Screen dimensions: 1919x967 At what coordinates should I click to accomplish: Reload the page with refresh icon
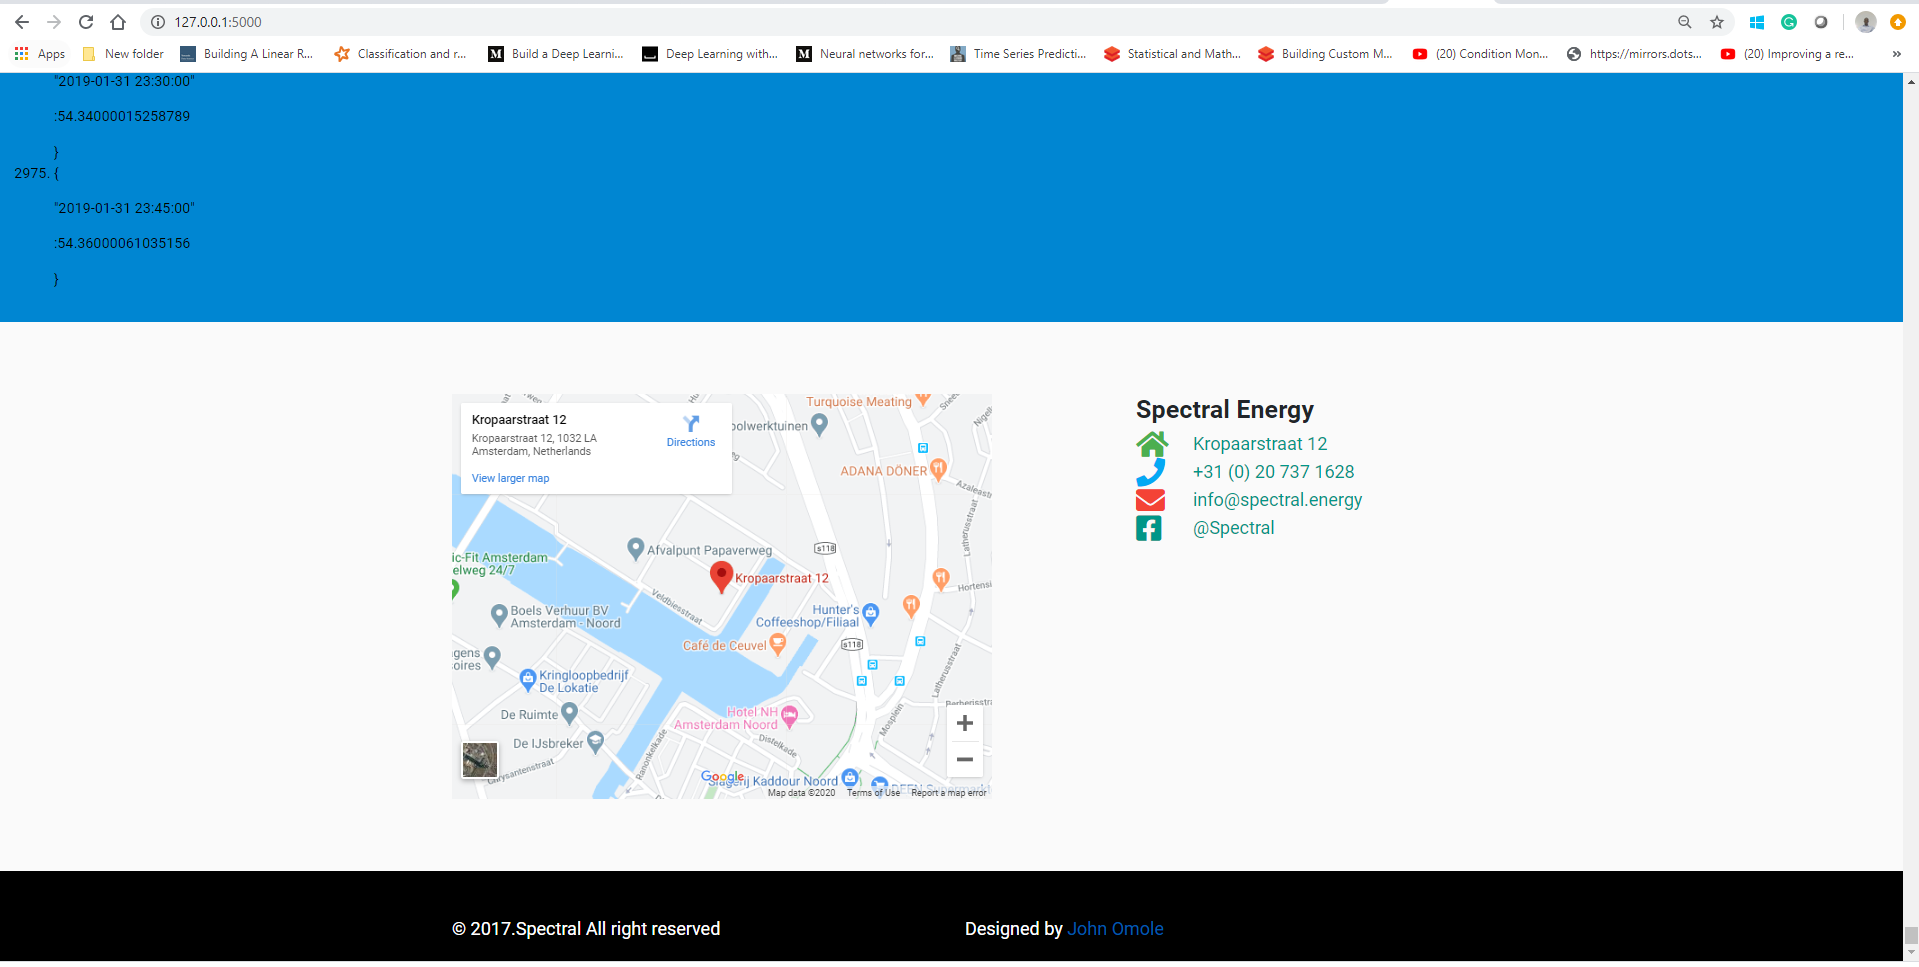pyautogui.click(x=86, y=22)
